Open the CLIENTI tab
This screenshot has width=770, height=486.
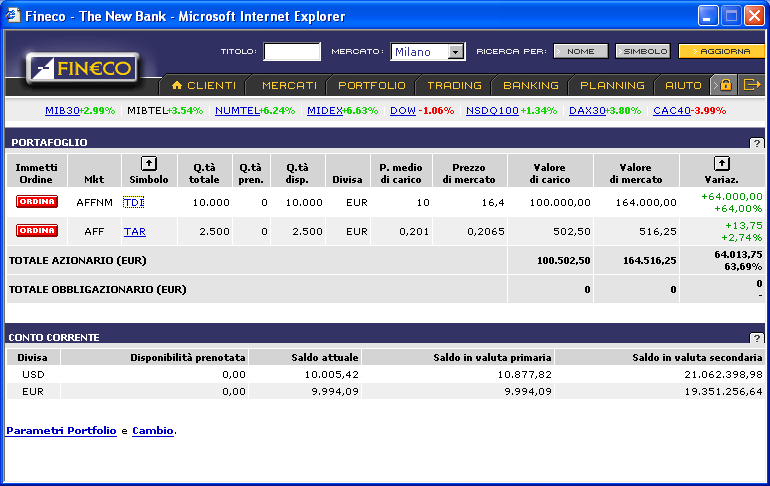click(x=205, y=85)
